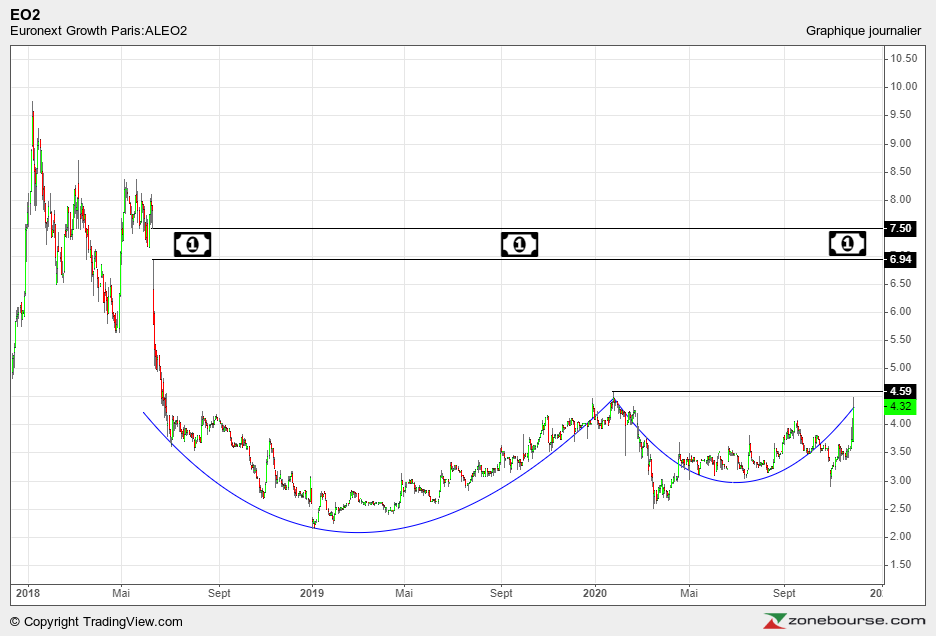Click the Copyright TradingView.com text
This screenshot has width=936, height=636.
coord(96,622)
